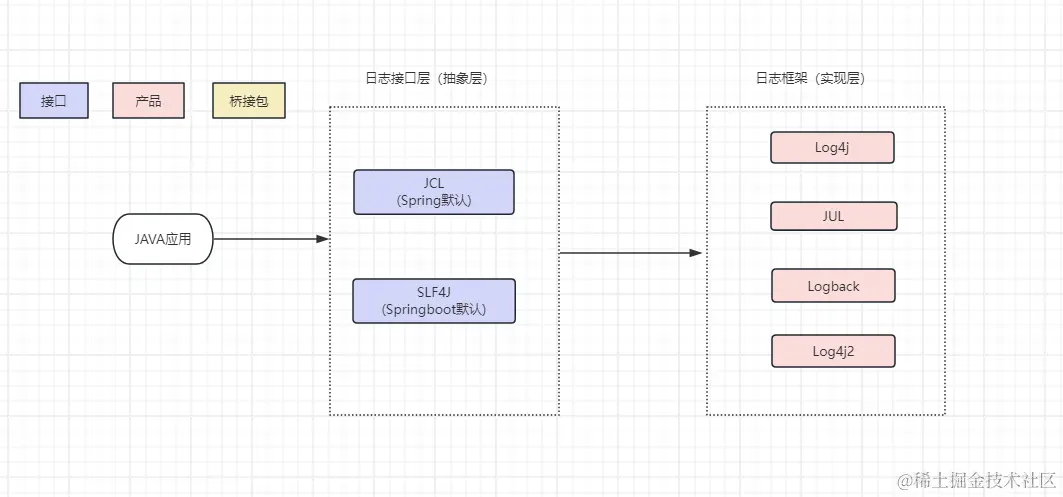Select the JCL (Spring默认) box
This screenshot has height=497, width=1063.
[x=434, y=192]
